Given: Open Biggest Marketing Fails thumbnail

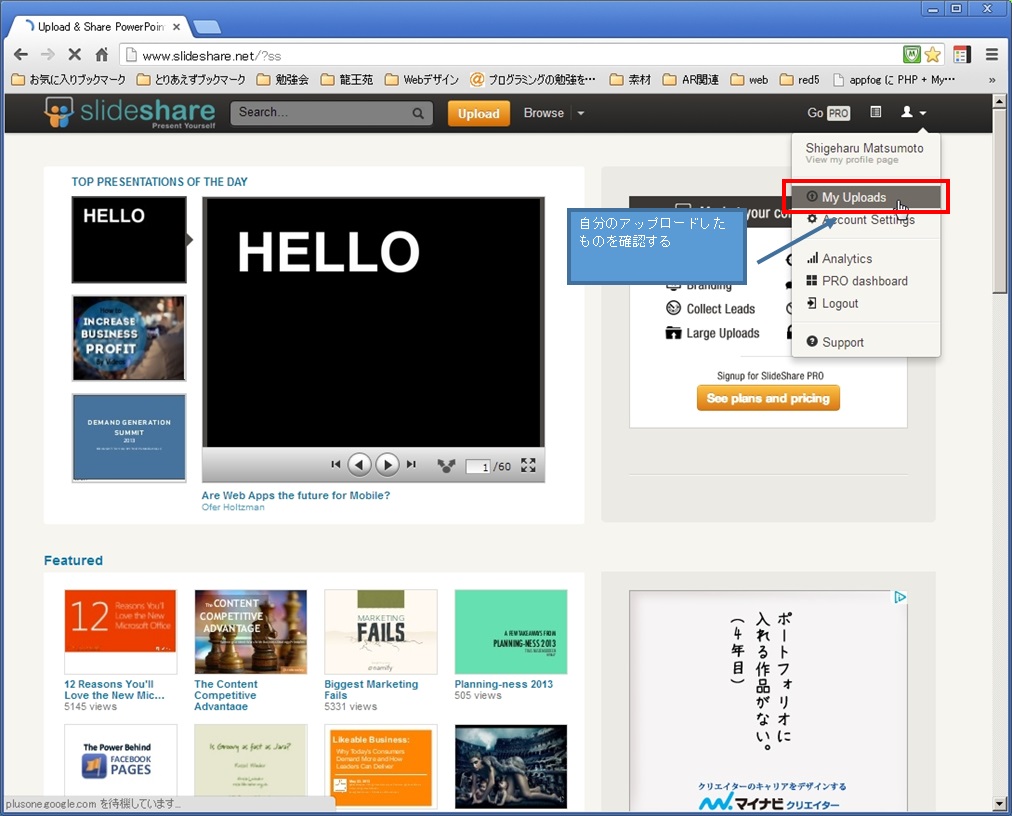Looking at the screenshot, I should pos(381,631).
